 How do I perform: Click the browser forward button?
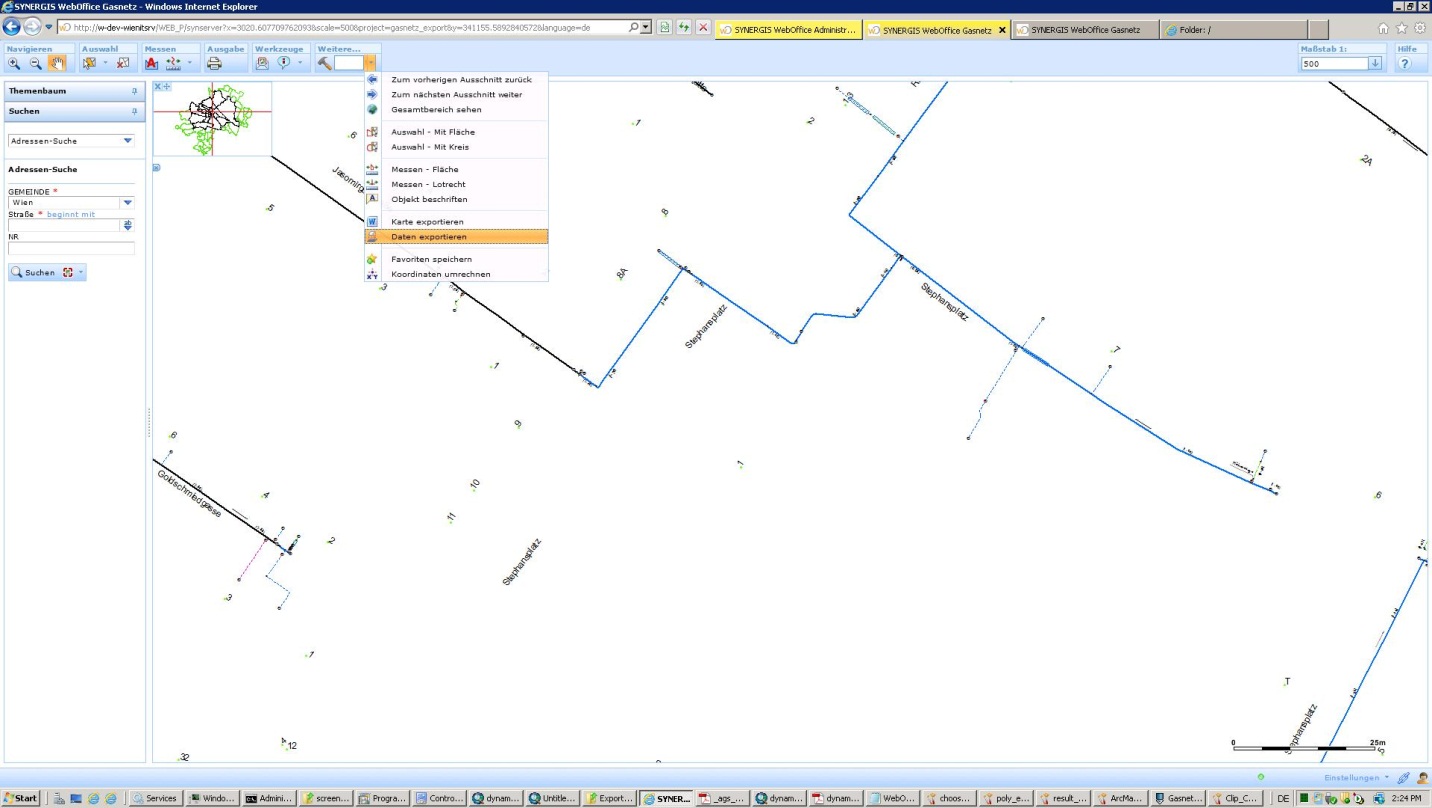[33, 27]
